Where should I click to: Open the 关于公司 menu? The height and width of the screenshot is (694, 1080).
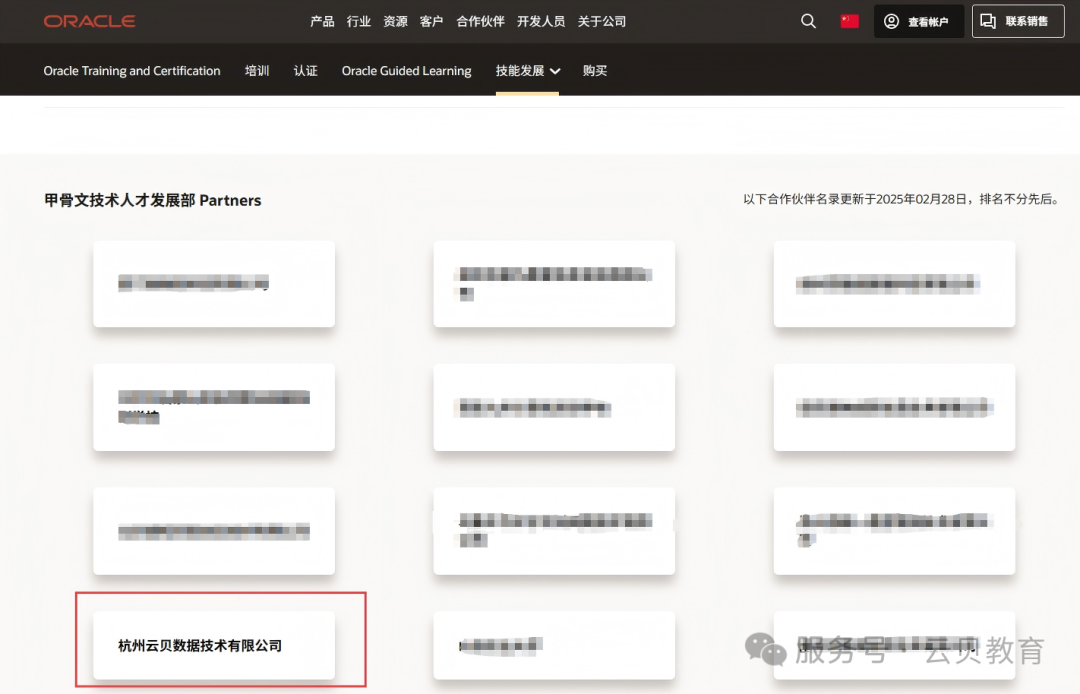pyautogui.click(x=601, y=21)
